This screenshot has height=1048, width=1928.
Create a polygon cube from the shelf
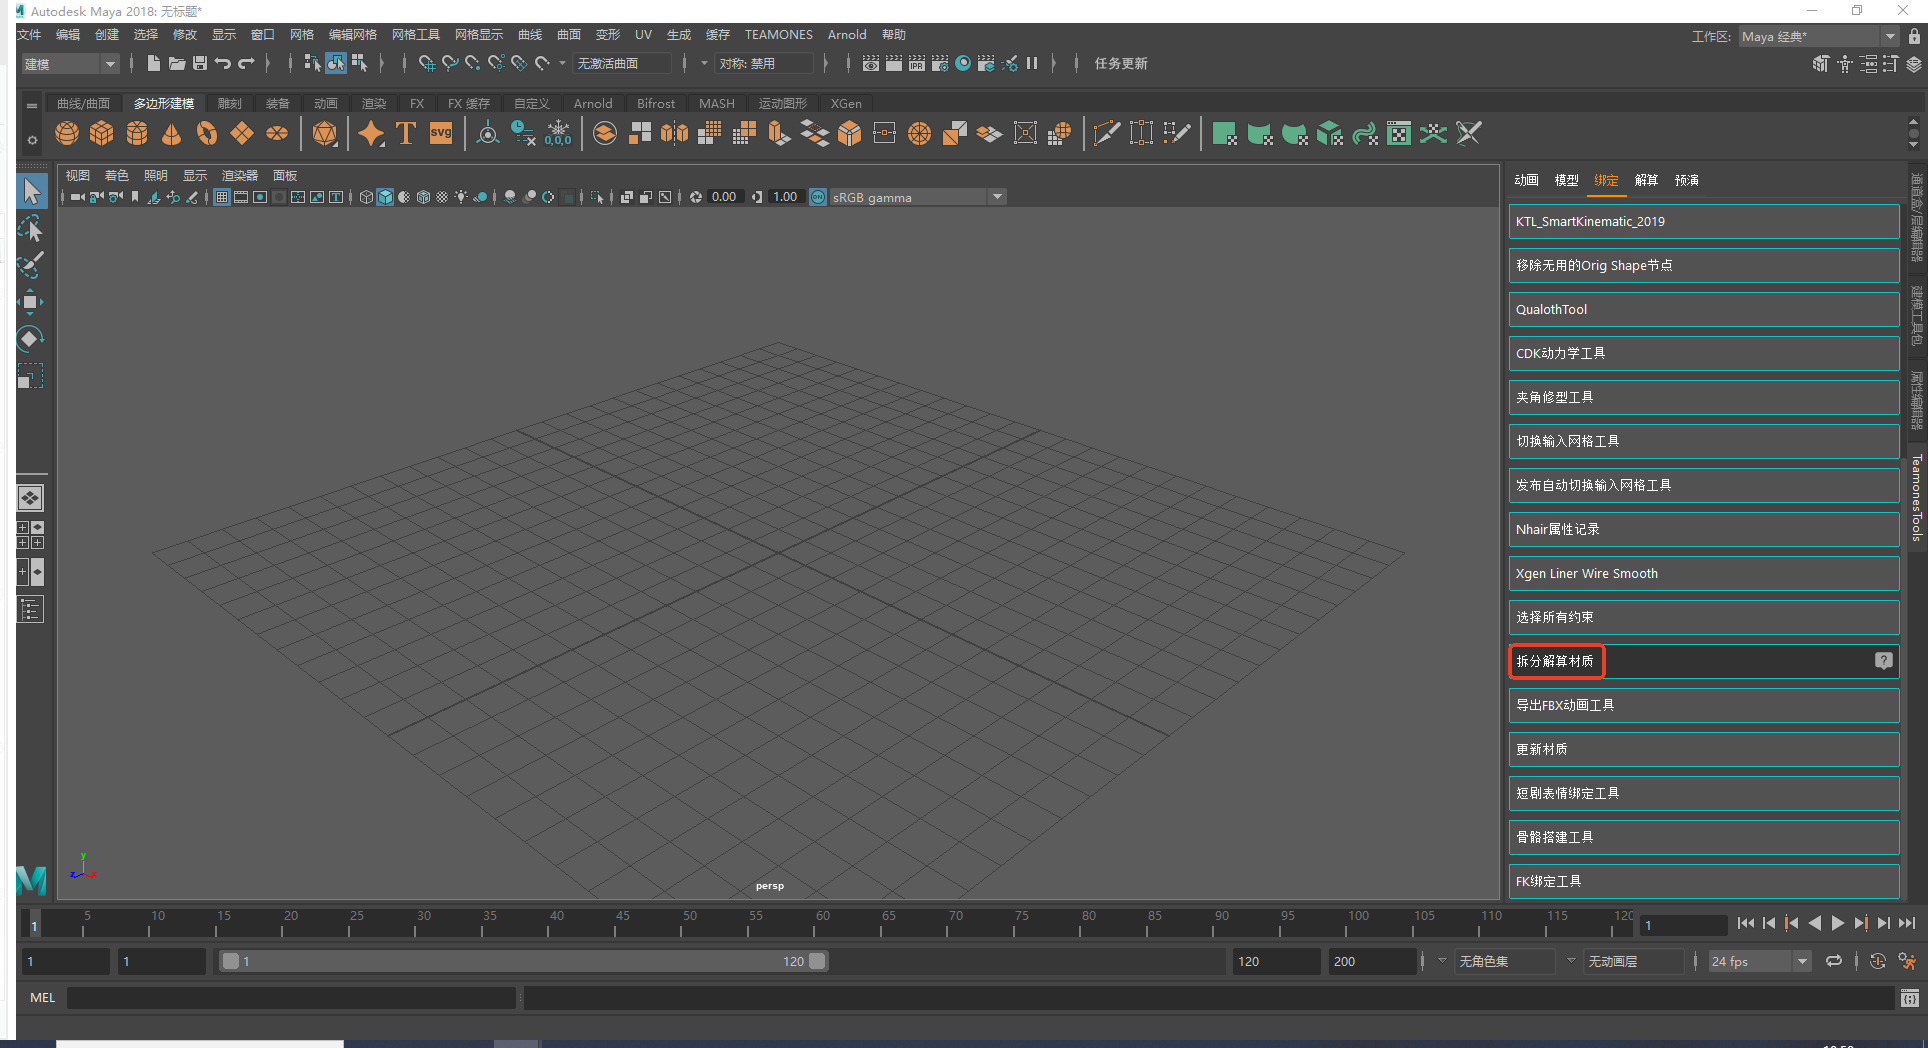pos(102,133)
